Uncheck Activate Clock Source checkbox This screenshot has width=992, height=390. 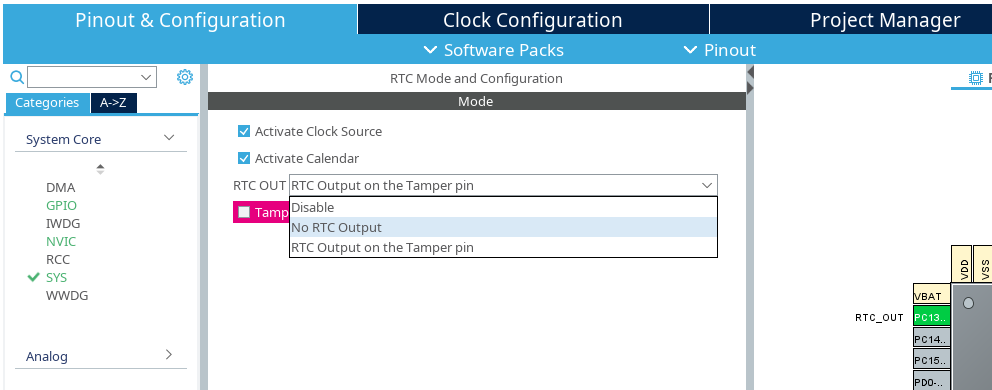point(244,131)
